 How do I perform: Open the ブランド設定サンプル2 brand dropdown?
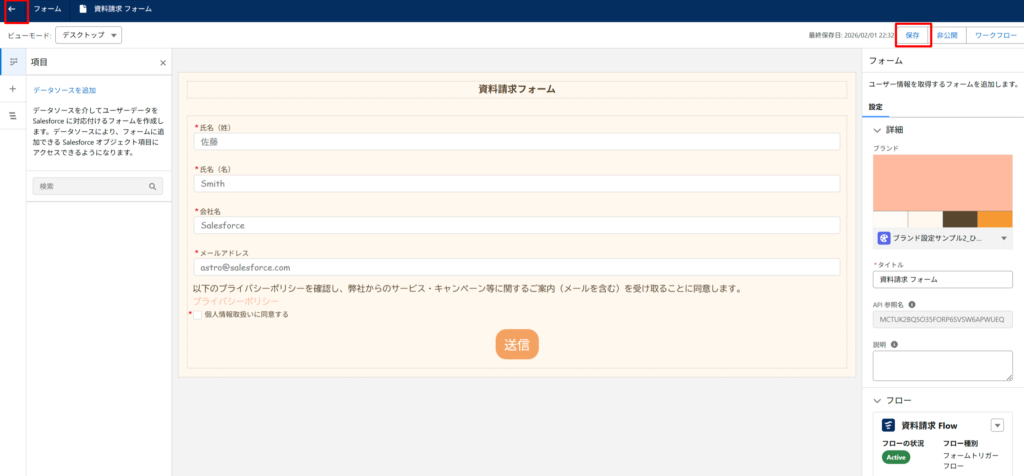tap(942, 238)
